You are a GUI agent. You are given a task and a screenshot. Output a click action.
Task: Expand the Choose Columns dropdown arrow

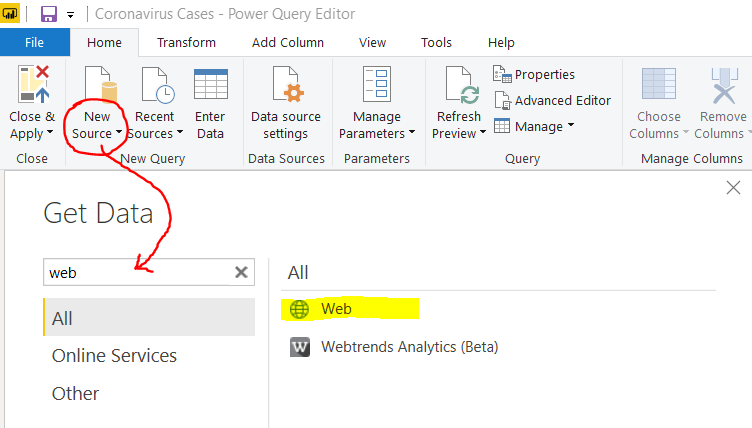[x=686, y=132]
